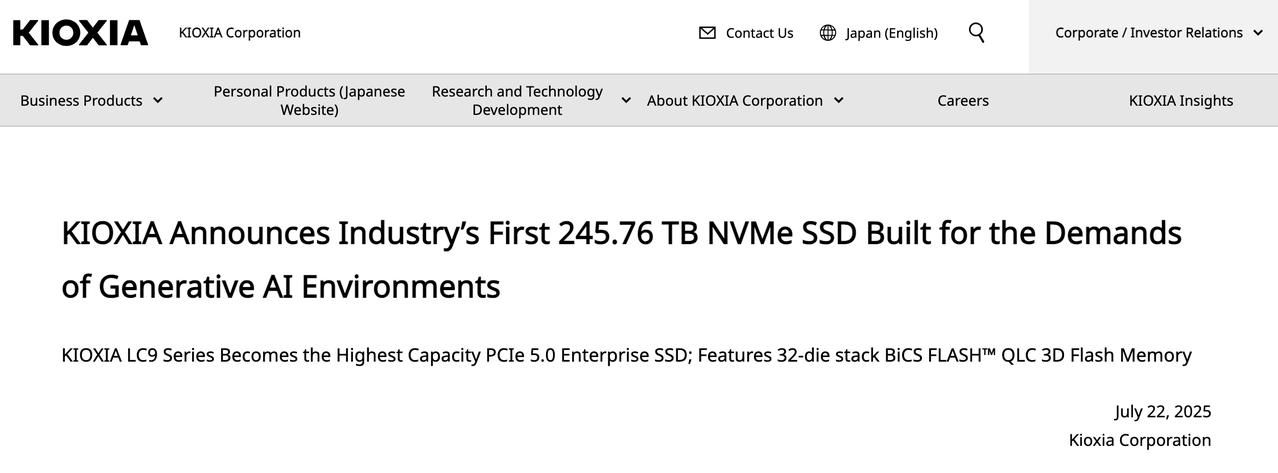Expand About KIOXIA Corporation chevron
1278x473 pixels.
(x=838, y=100)
